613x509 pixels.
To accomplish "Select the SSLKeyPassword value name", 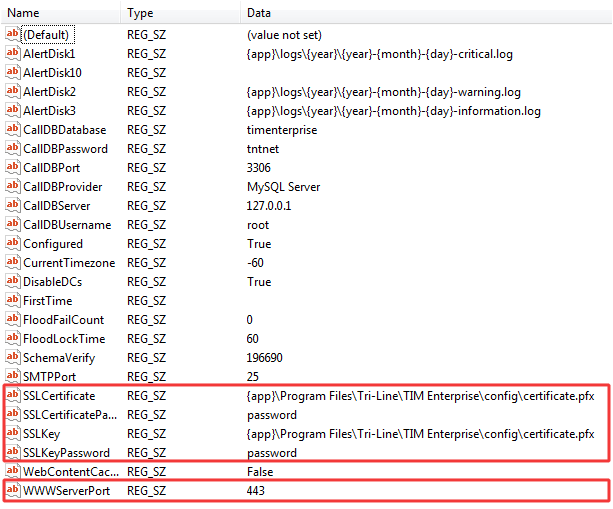I will pos(66,453).
